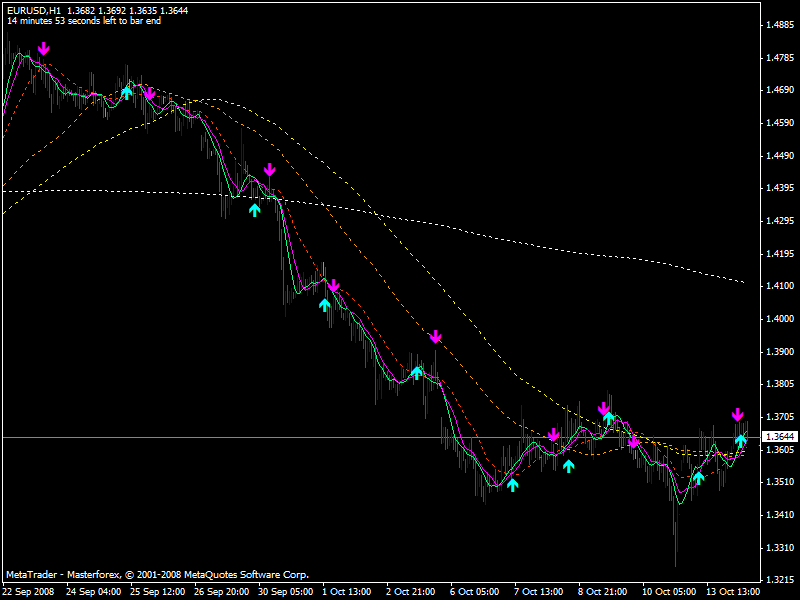Click magenta sell arrow near 1.4100 on 1 Oct
This screenshot has width=800, height=600.
tap(333, 286)
